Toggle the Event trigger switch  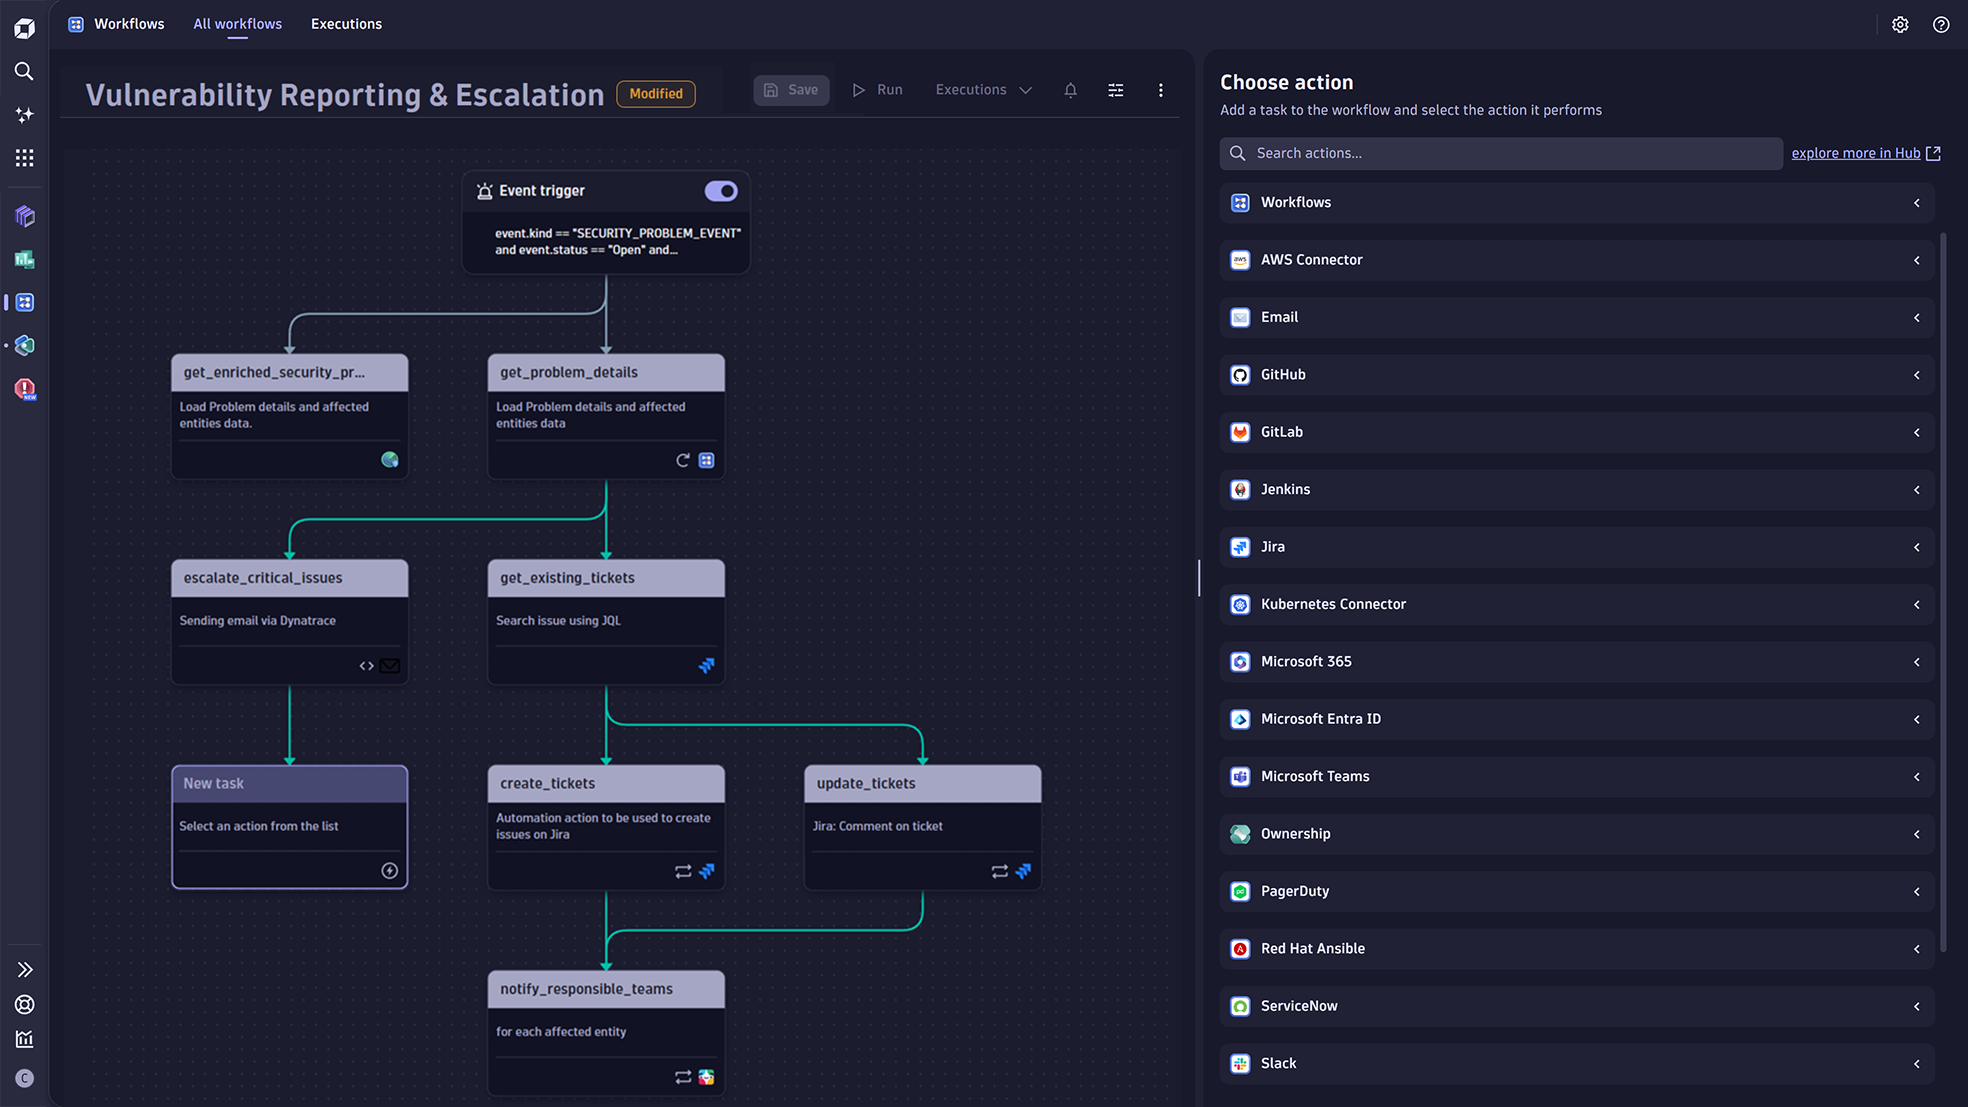(x=720, y=191)
